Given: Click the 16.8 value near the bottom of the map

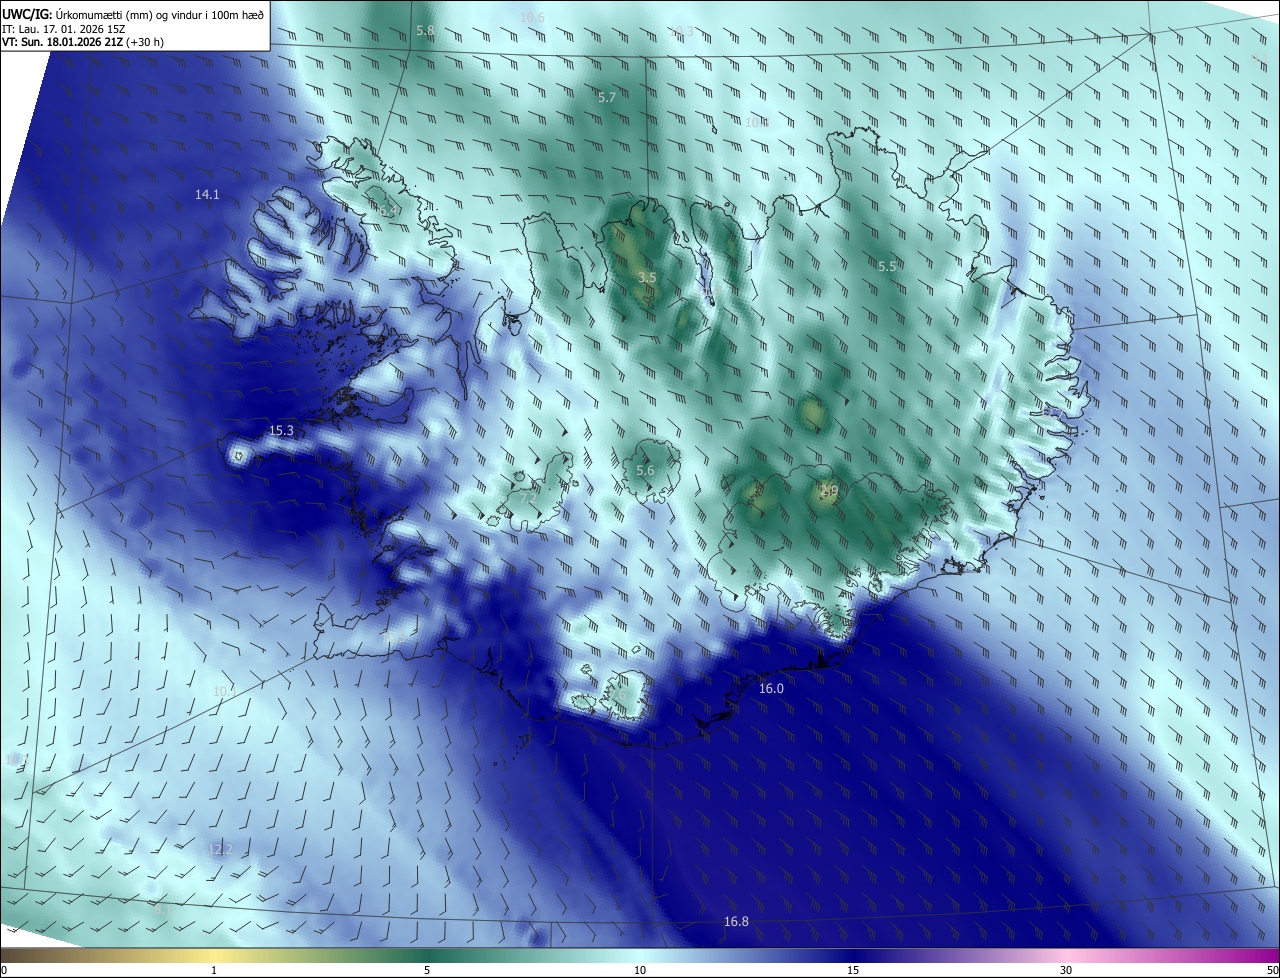Looking at the screenshot, I should coord(736,922).
